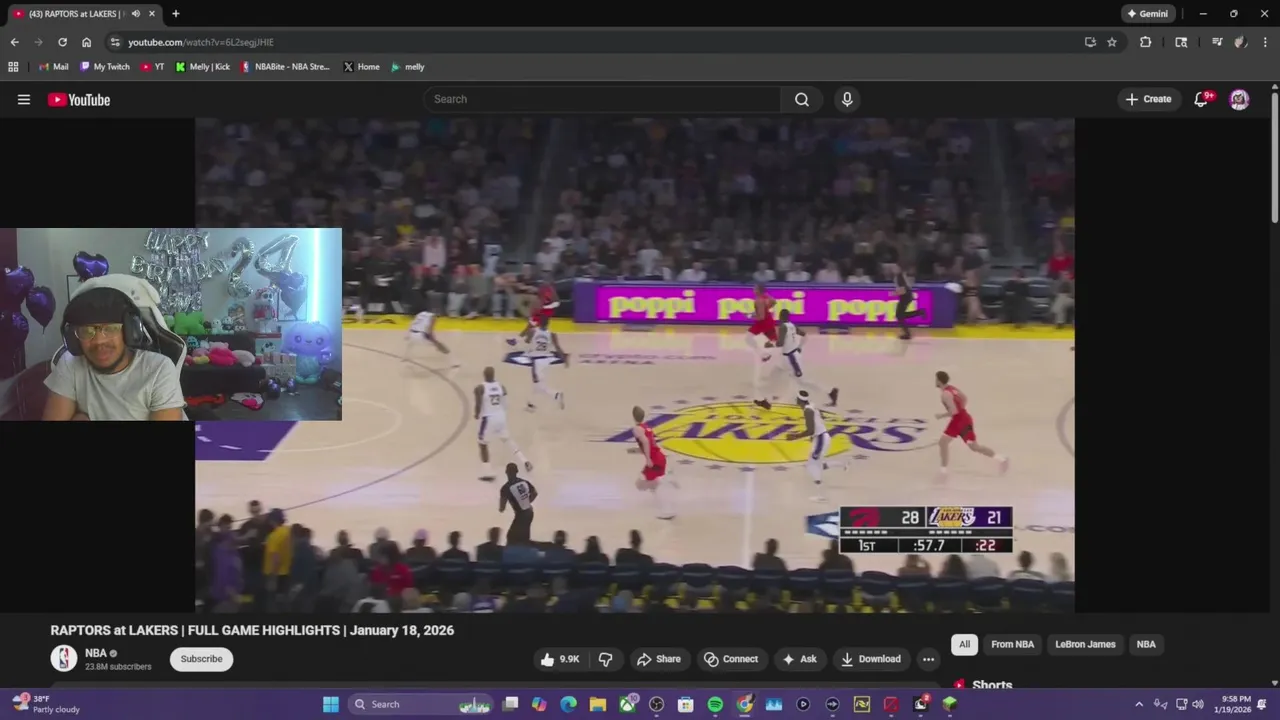
Task: Open the YouTube account avatar menu
Action: pyautogui.click(x=1239, y=99)
